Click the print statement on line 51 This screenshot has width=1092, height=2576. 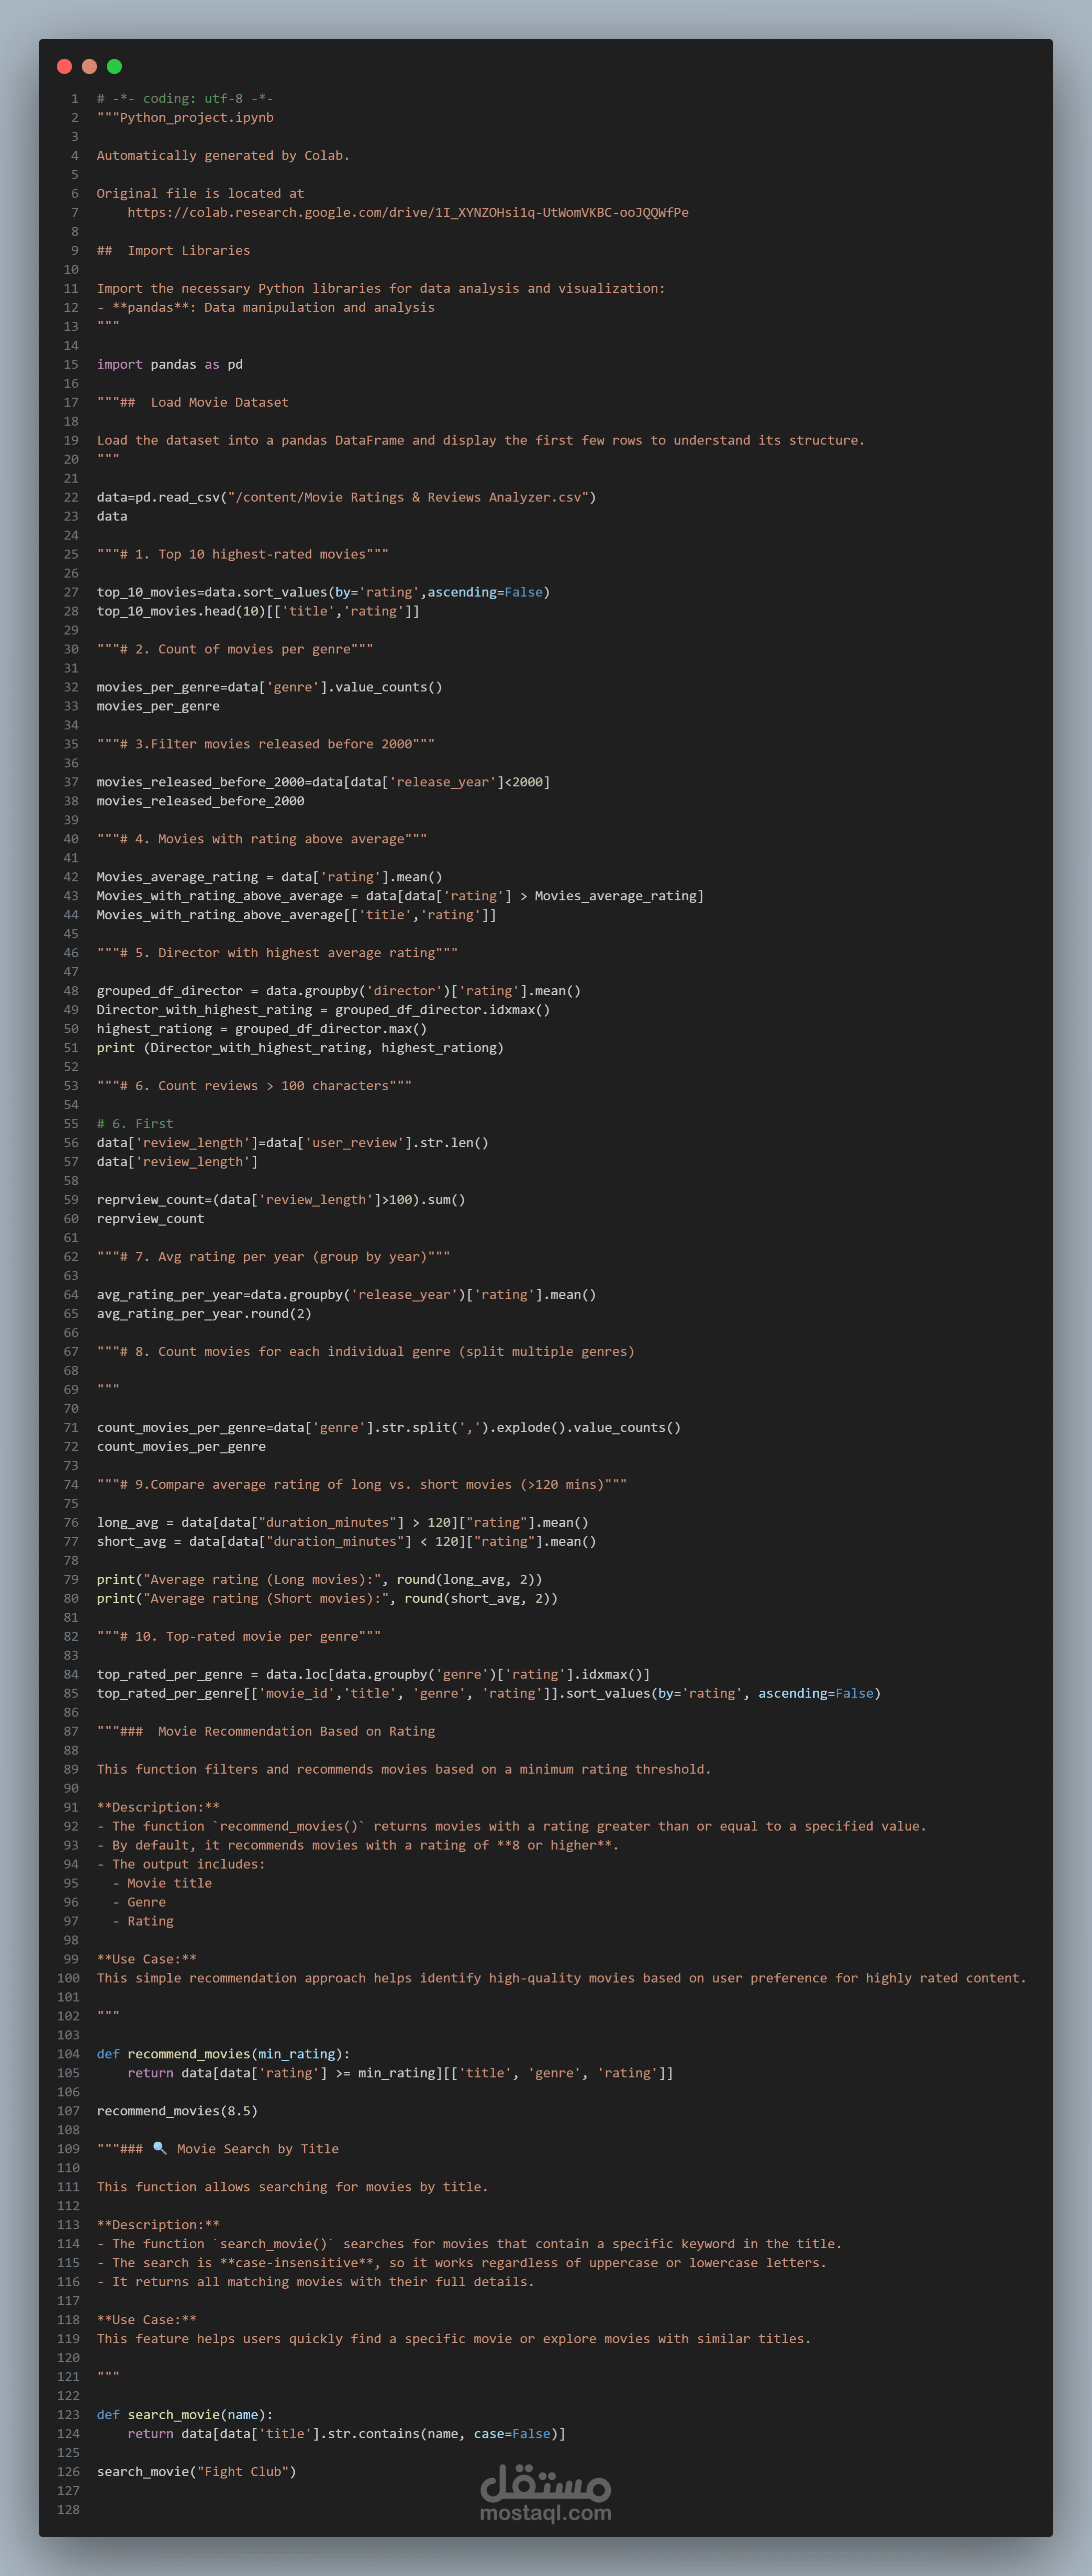click(x=115, y=1047)
